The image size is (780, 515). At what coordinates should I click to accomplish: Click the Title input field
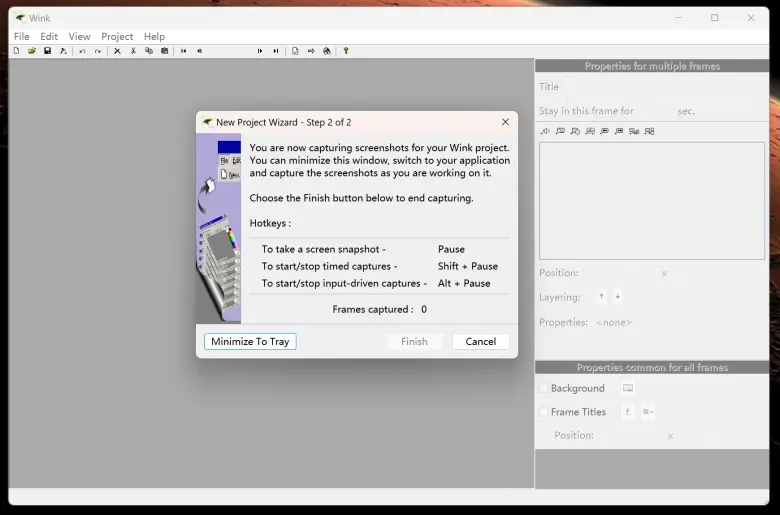664,87
